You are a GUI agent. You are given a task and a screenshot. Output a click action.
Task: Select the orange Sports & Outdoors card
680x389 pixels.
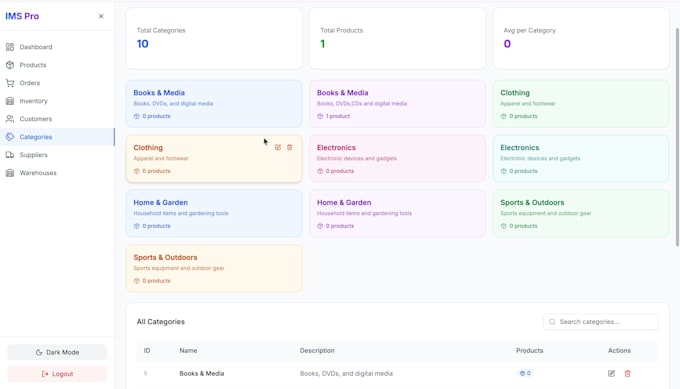tap(214, 268)
